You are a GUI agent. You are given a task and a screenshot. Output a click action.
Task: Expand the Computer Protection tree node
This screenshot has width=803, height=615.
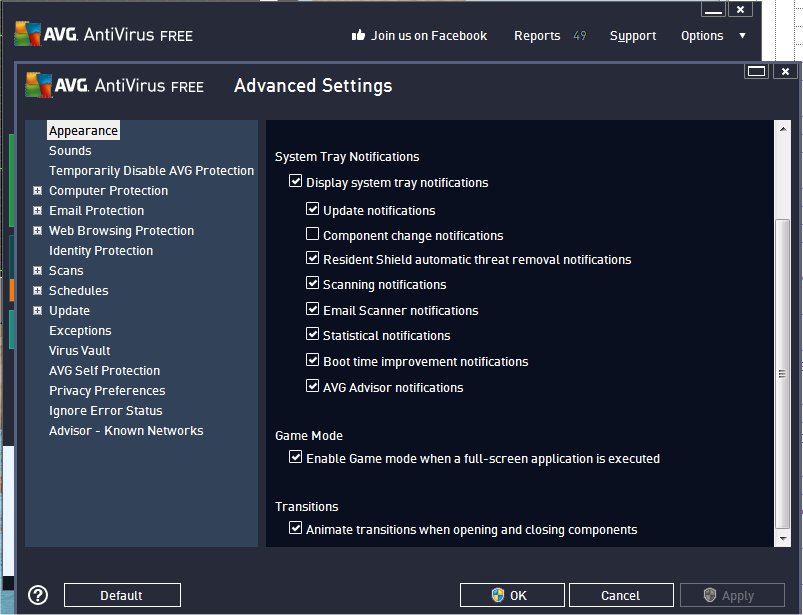[37, 190]
